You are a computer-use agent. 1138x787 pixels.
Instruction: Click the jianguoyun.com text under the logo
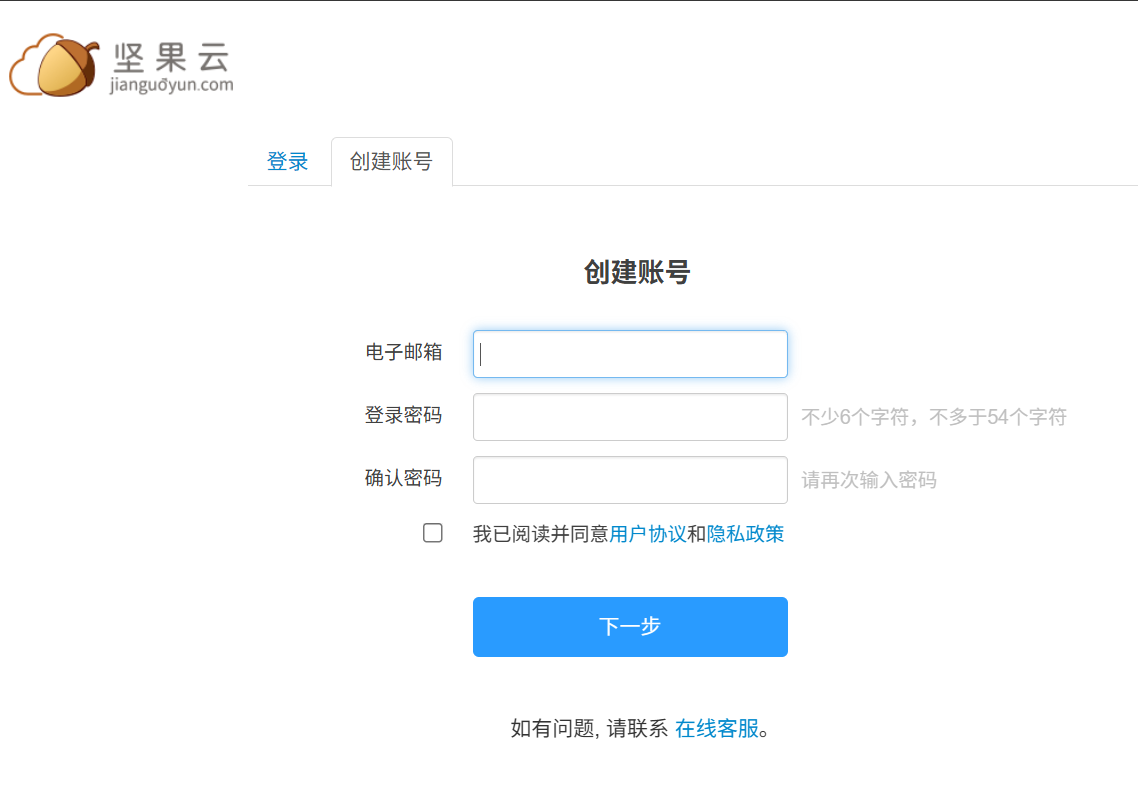171,86
